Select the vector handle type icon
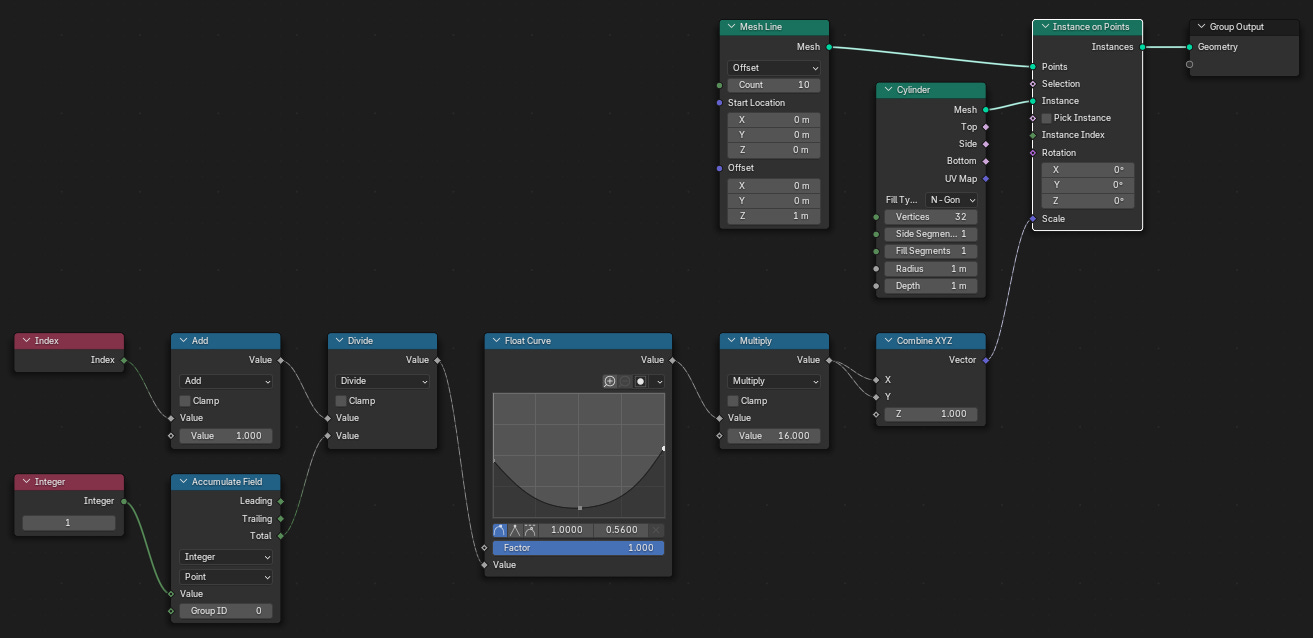The width and height of the screenshot is (1313, 638). coord(515,530)
